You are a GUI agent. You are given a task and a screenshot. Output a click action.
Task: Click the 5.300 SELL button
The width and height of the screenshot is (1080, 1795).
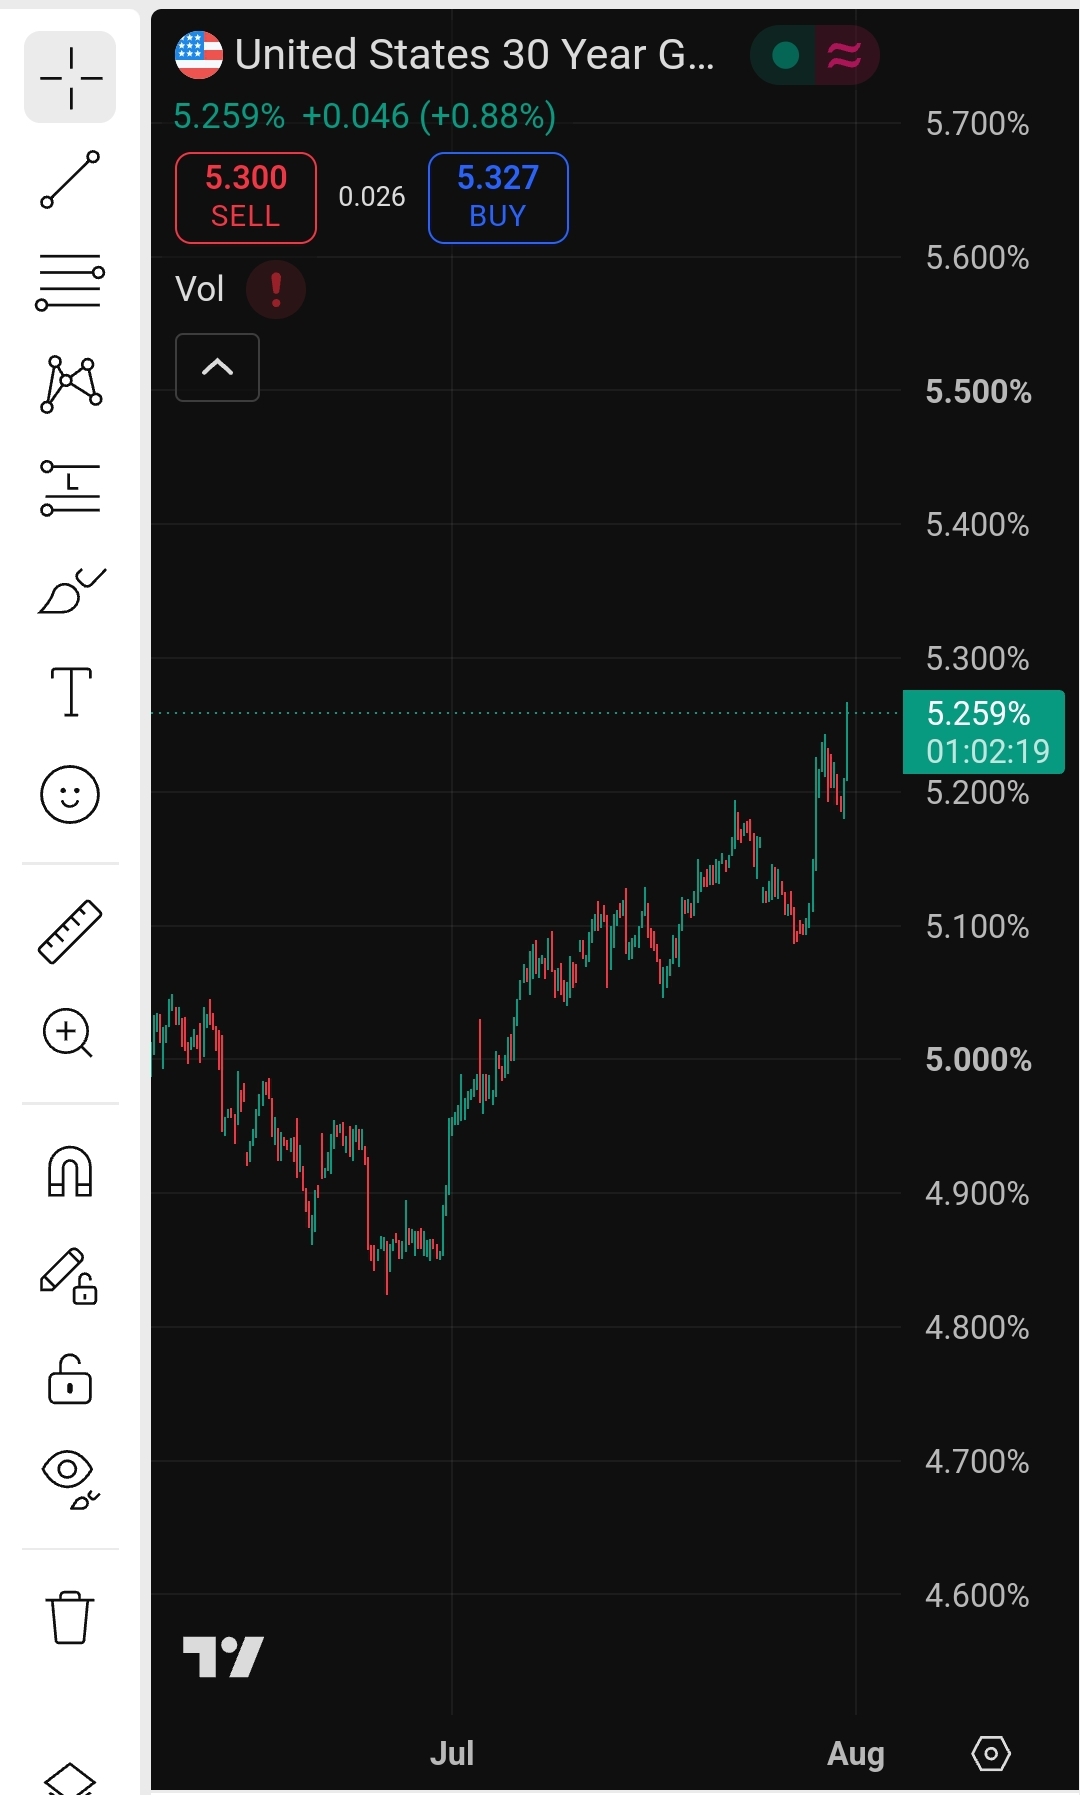246,198
